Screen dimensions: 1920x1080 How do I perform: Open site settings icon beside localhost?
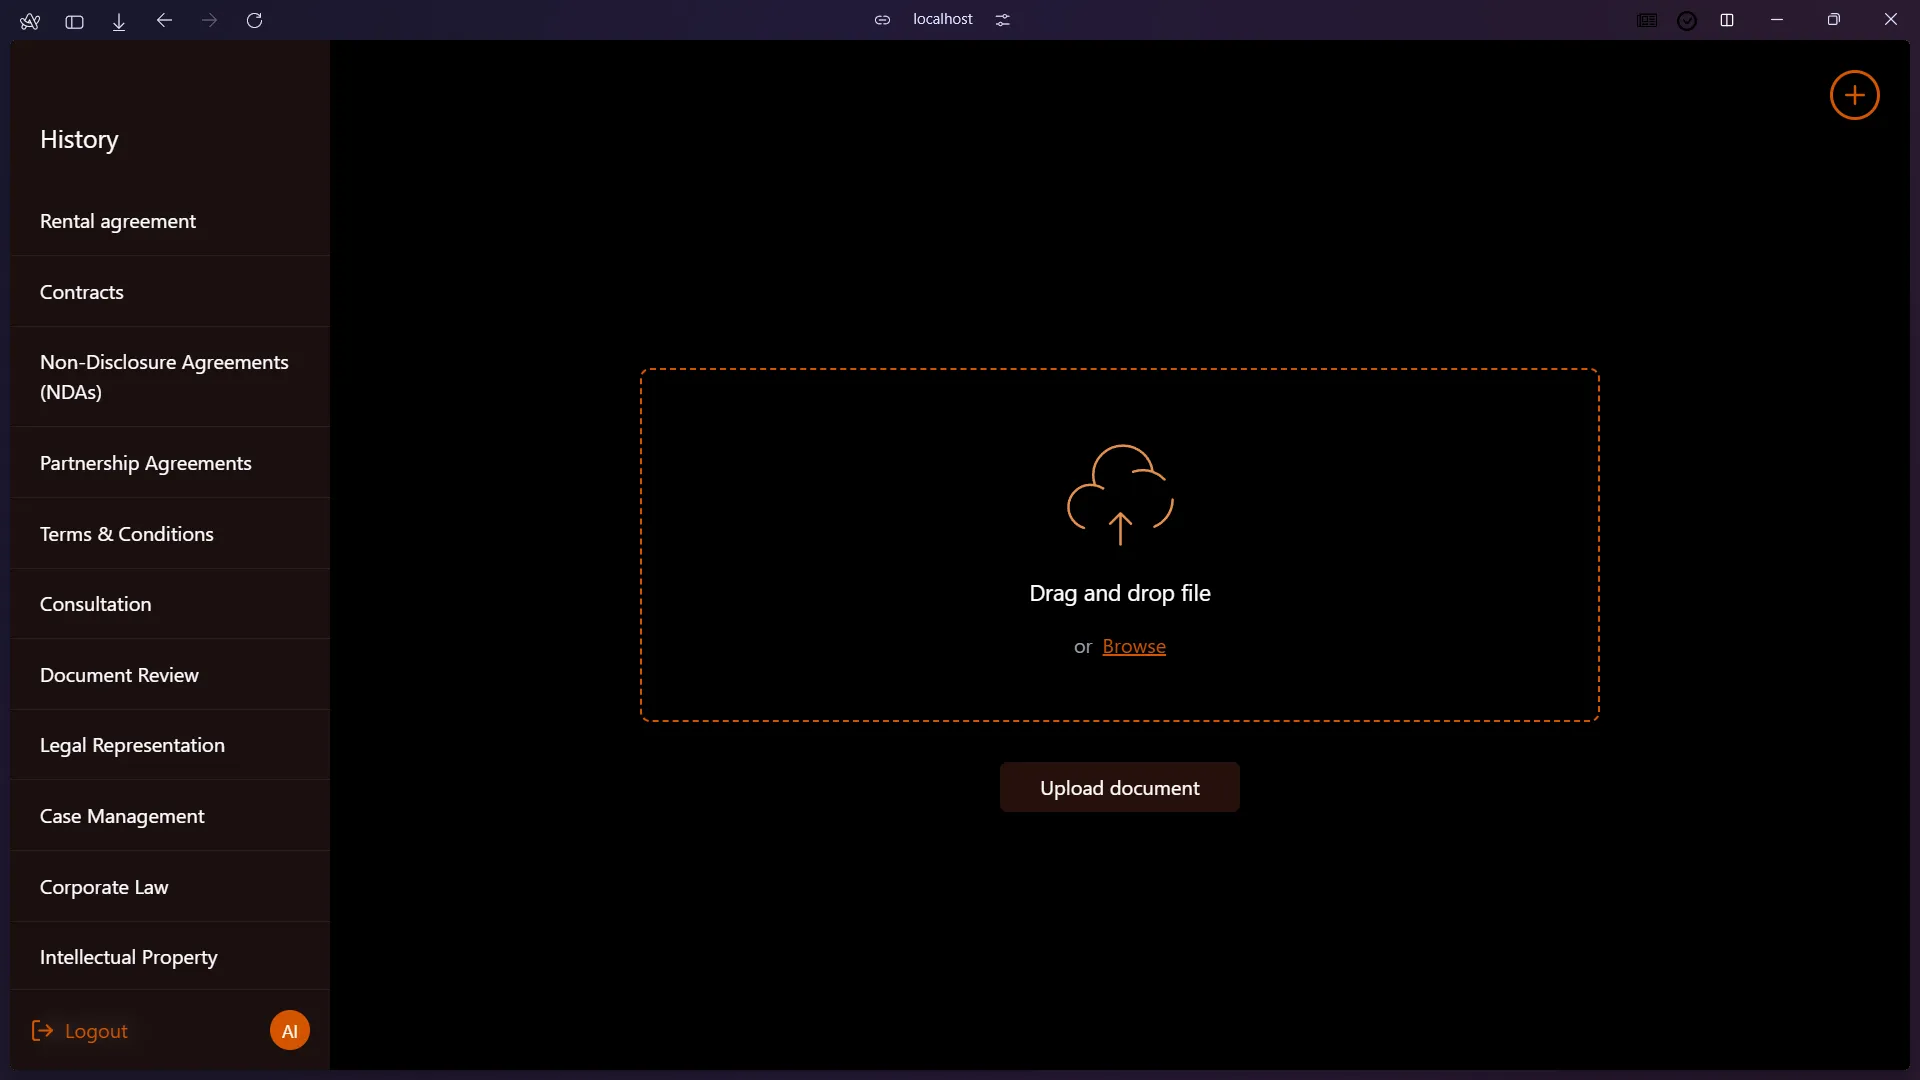(1003, 20)
